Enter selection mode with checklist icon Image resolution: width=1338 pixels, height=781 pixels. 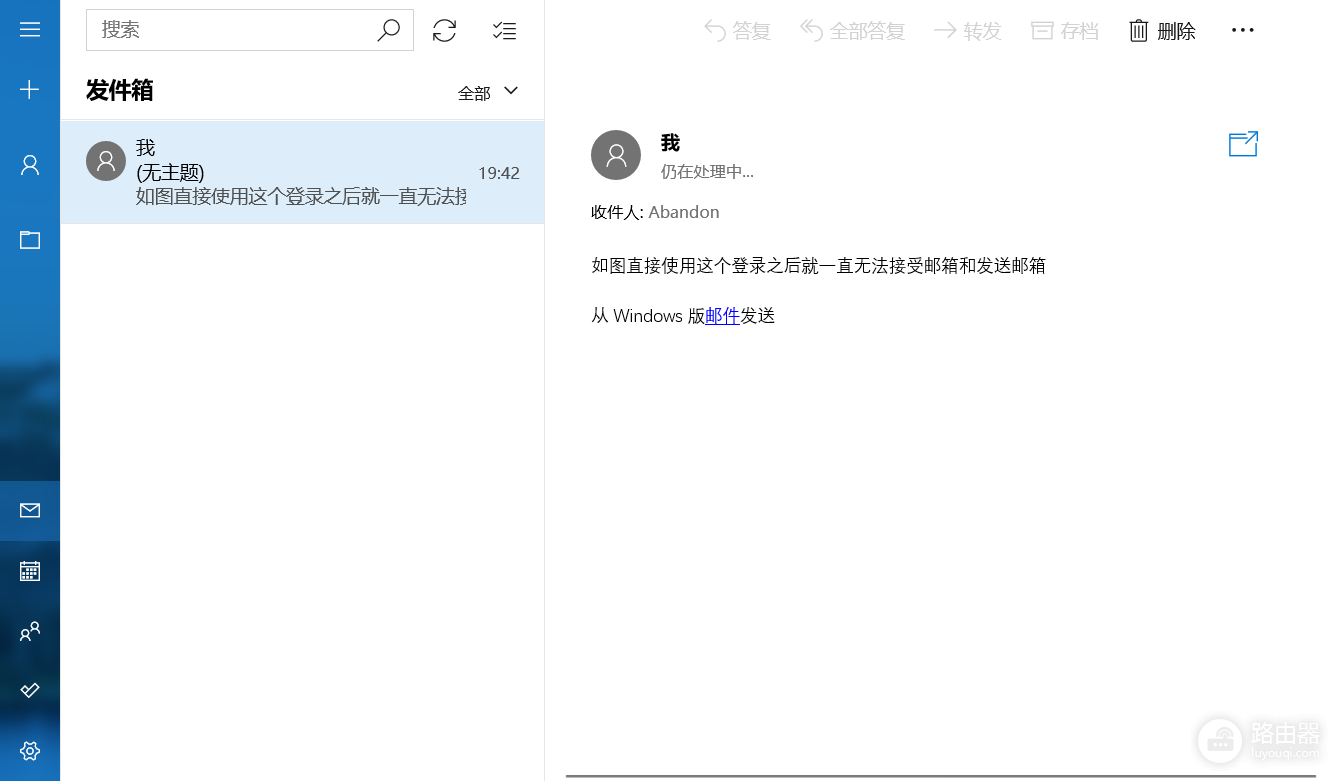[504, 31]
